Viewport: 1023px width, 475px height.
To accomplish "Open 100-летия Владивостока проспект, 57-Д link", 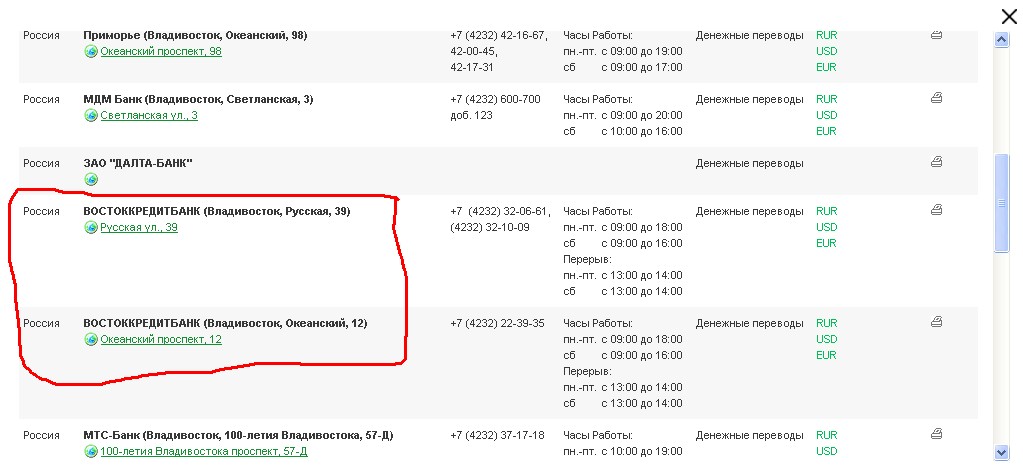I will click(x=203, y=451).
